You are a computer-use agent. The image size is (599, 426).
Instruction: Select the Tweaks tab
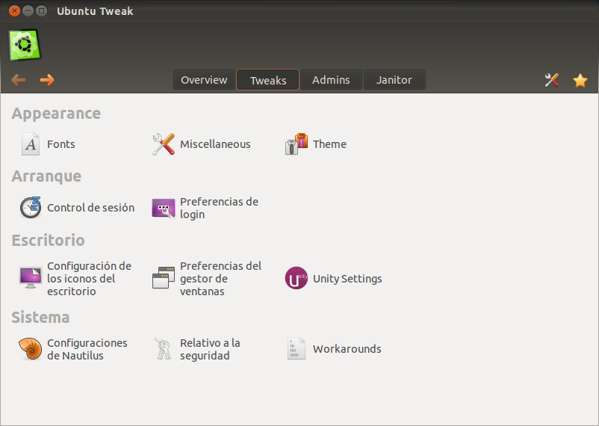coord(268,80)
